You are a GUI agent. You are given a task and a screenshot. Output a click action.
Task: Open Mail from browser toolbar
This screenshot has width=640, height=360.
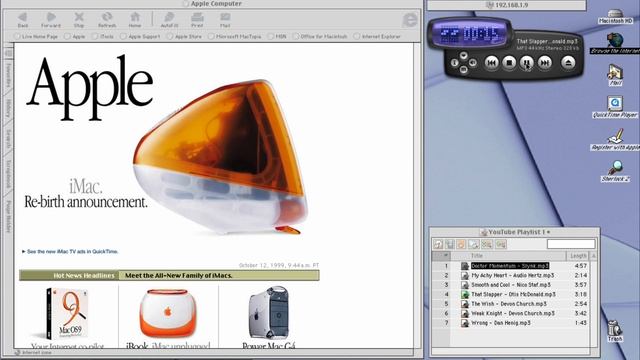225,20
